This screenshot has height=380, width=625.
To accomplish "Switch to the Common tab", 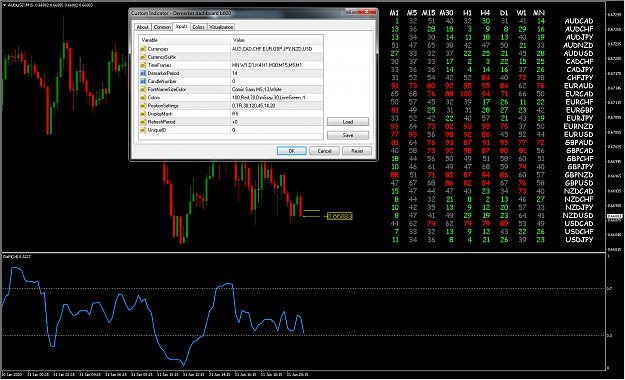I will pos(162,27).
